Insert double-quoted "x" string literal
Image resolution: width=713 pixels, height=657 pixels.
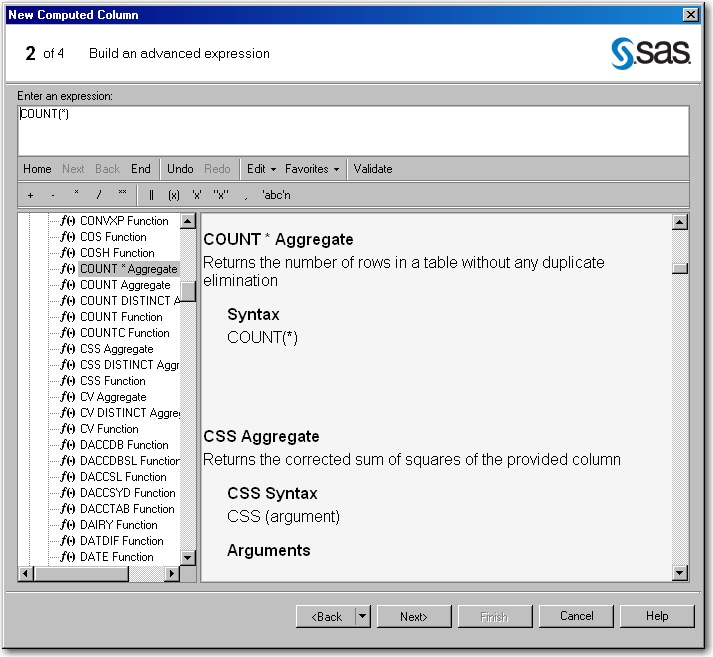click(221, 195)
